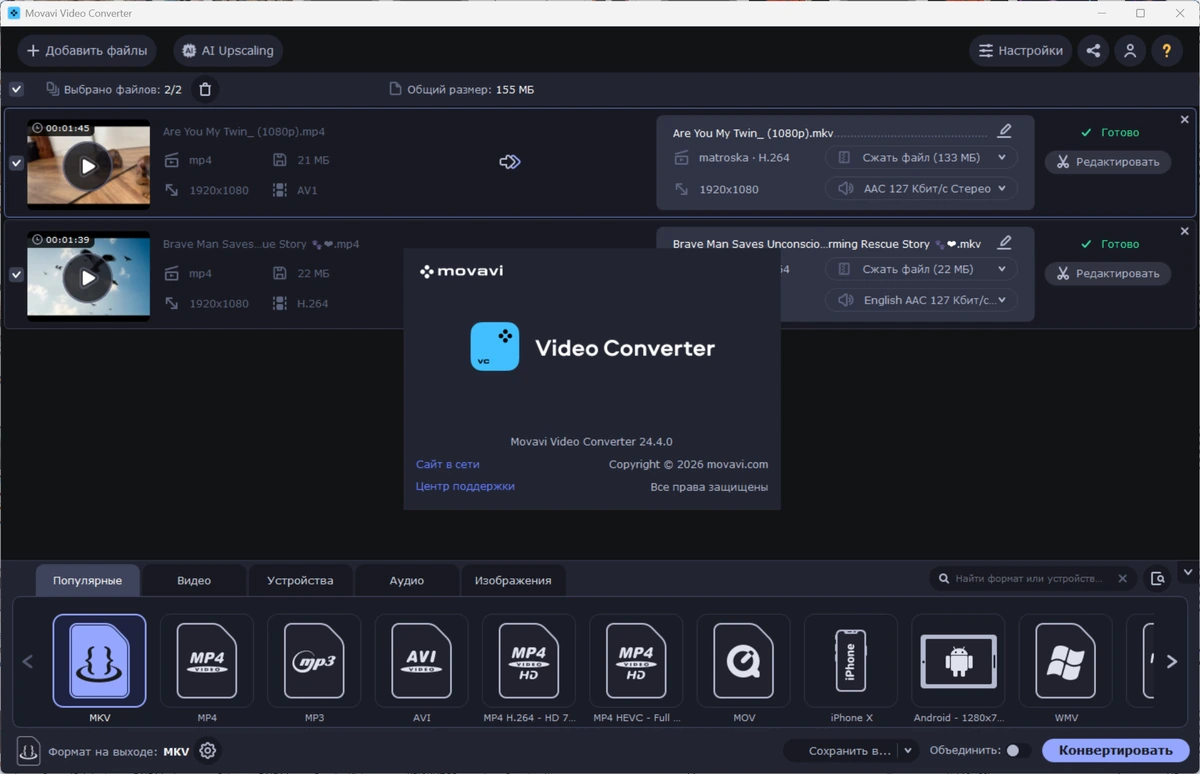1200x774 pixels.
Task: Click the output folder icon at bottom left
Action: (x=28, y=750)
